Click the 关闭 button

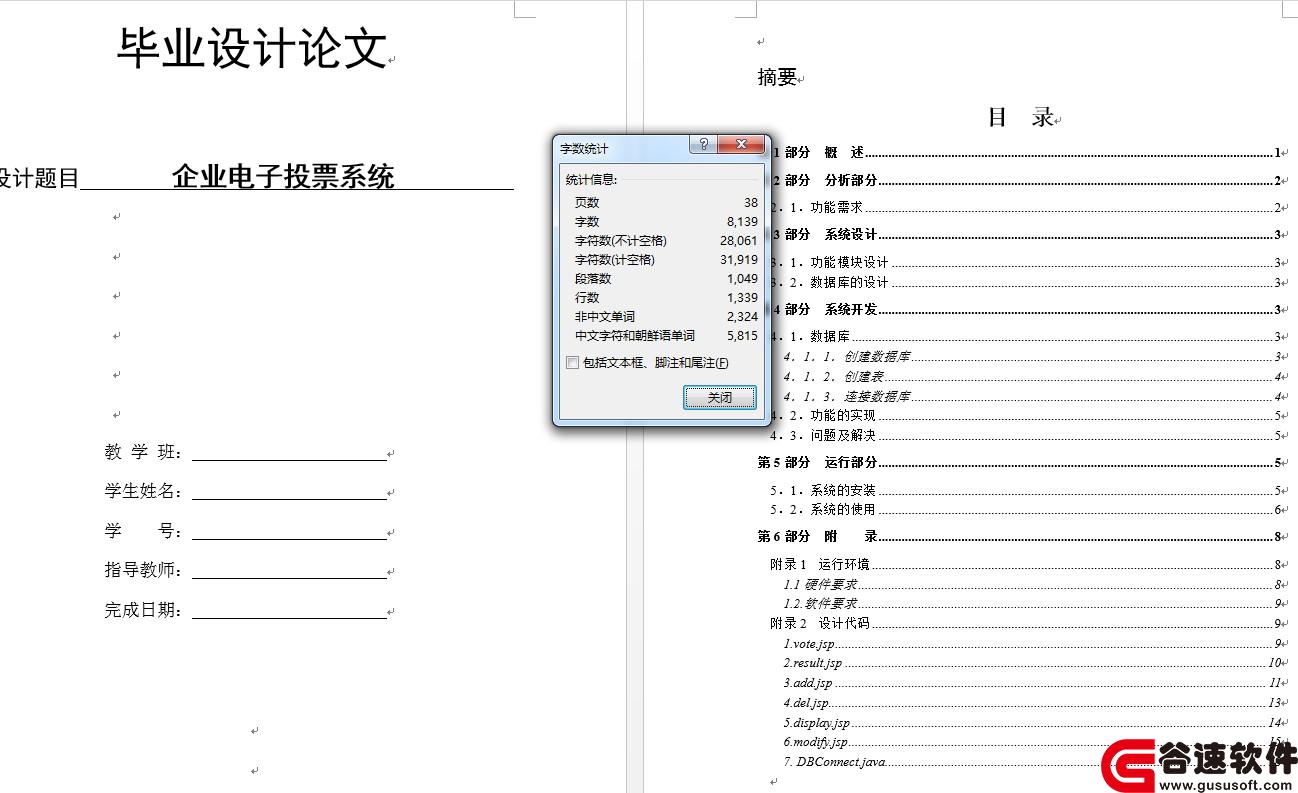click(x=719, y=398)
